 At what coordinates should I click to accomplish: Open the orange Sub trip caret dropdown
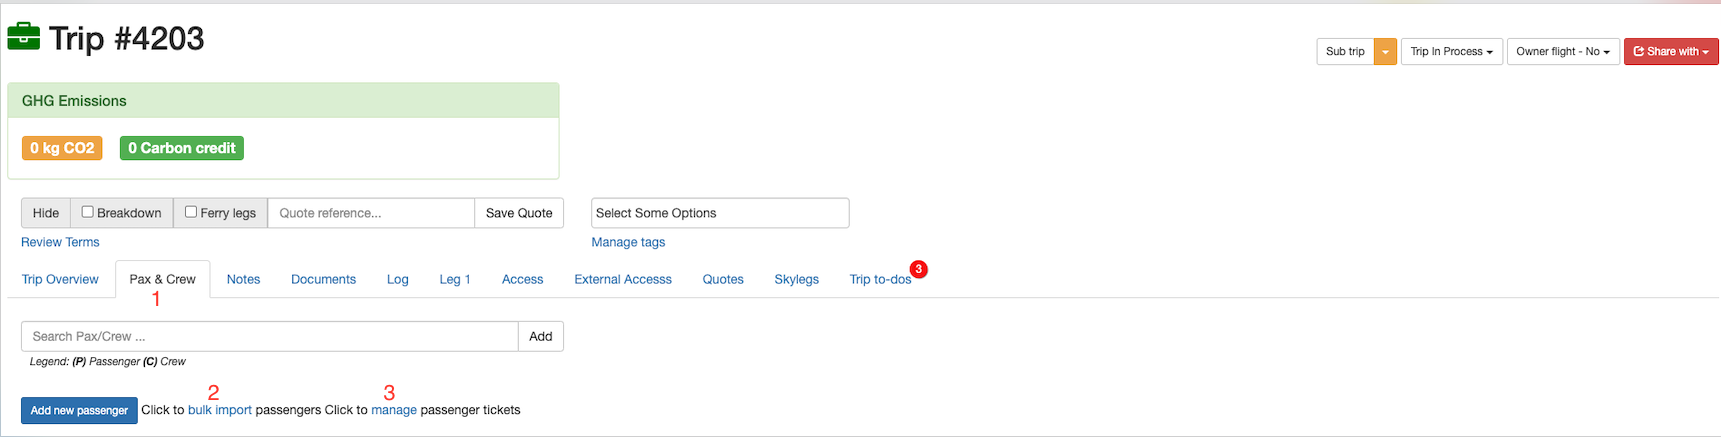tap(1385, 52)
